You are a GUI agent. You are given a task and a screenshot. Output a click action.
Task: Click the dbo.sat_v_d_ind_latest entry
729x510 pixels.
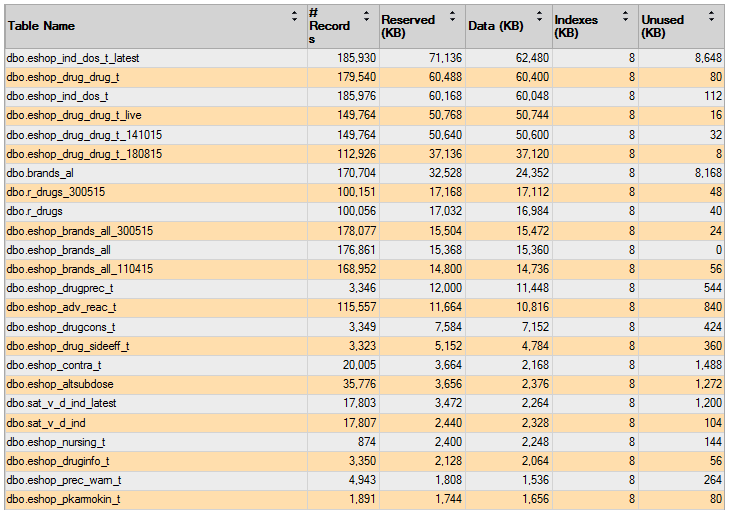pyautogui.click(x=61, y=404)
